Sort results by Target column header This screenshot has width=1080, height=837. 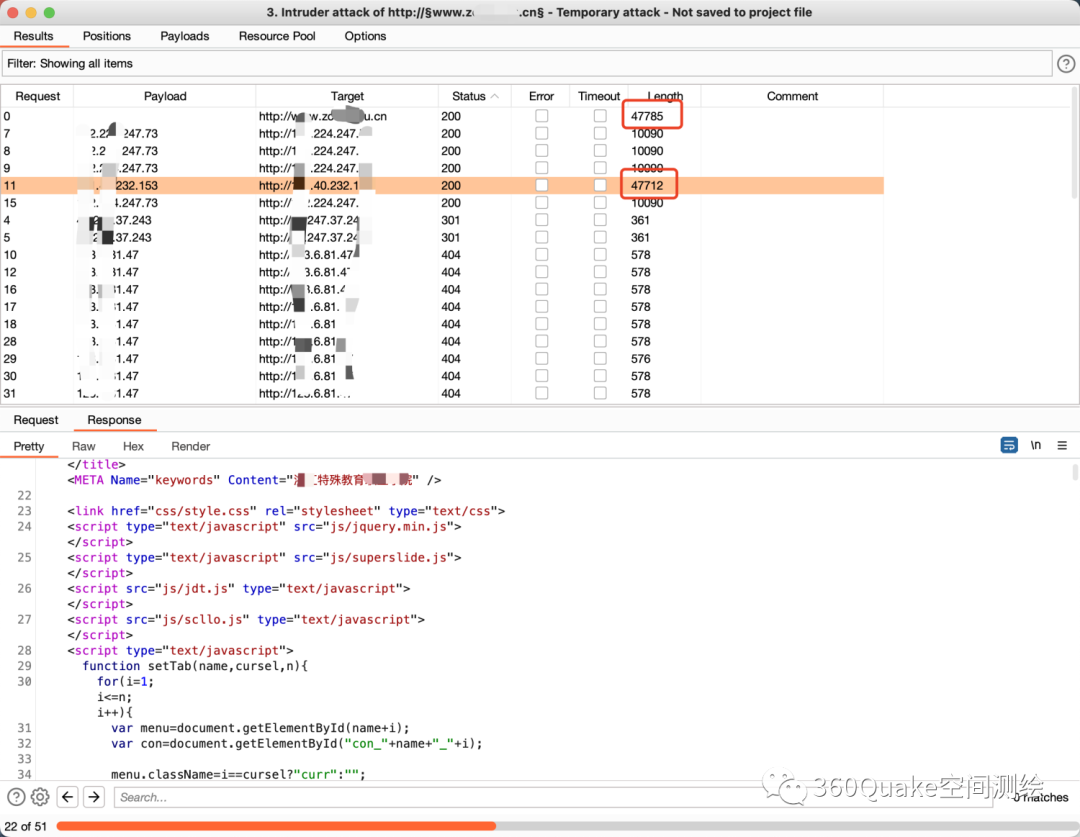(347, 96)
